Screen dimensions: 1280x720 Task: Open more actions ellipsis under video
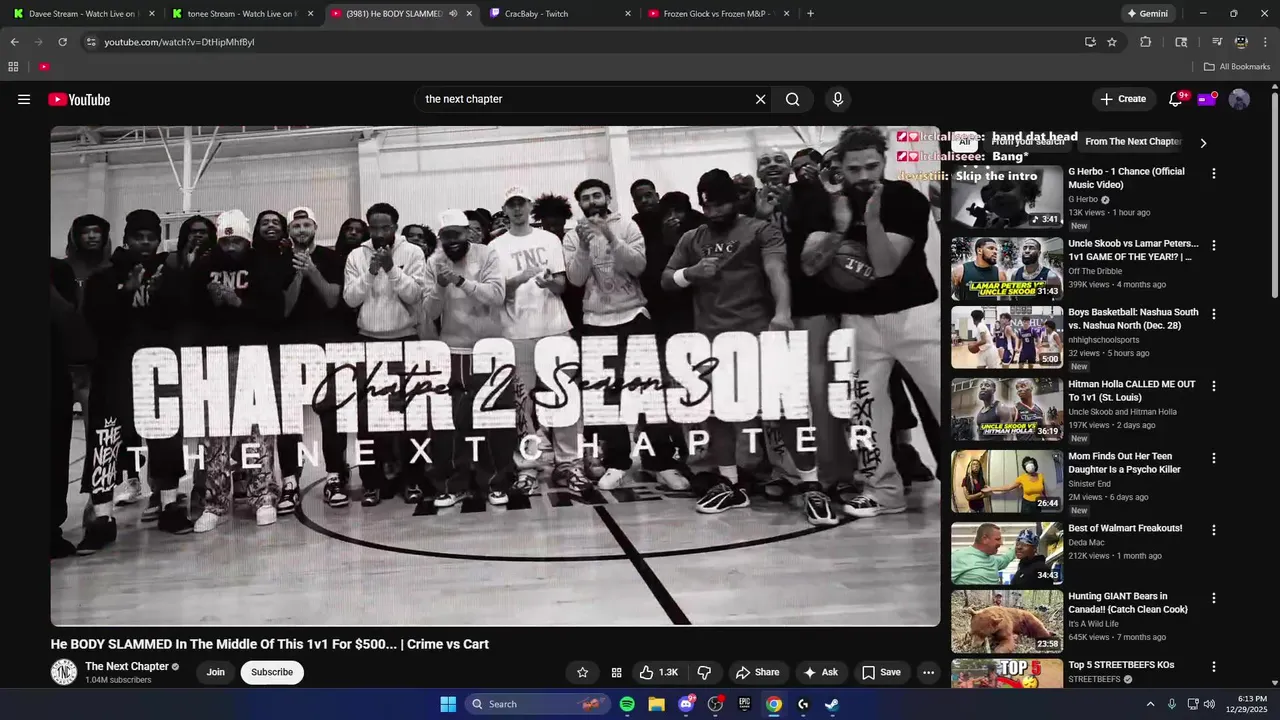coord(928,672)
